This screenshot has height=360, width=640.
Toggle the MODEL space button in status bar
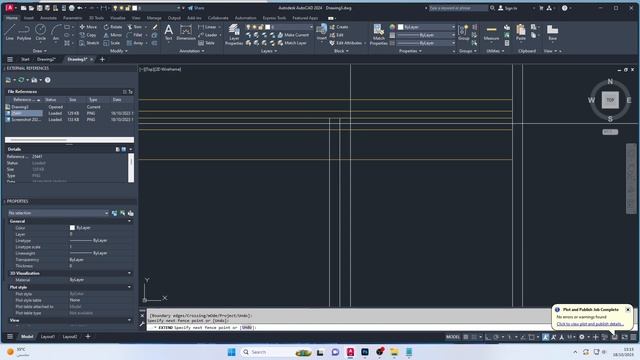[x=453, y=337]
